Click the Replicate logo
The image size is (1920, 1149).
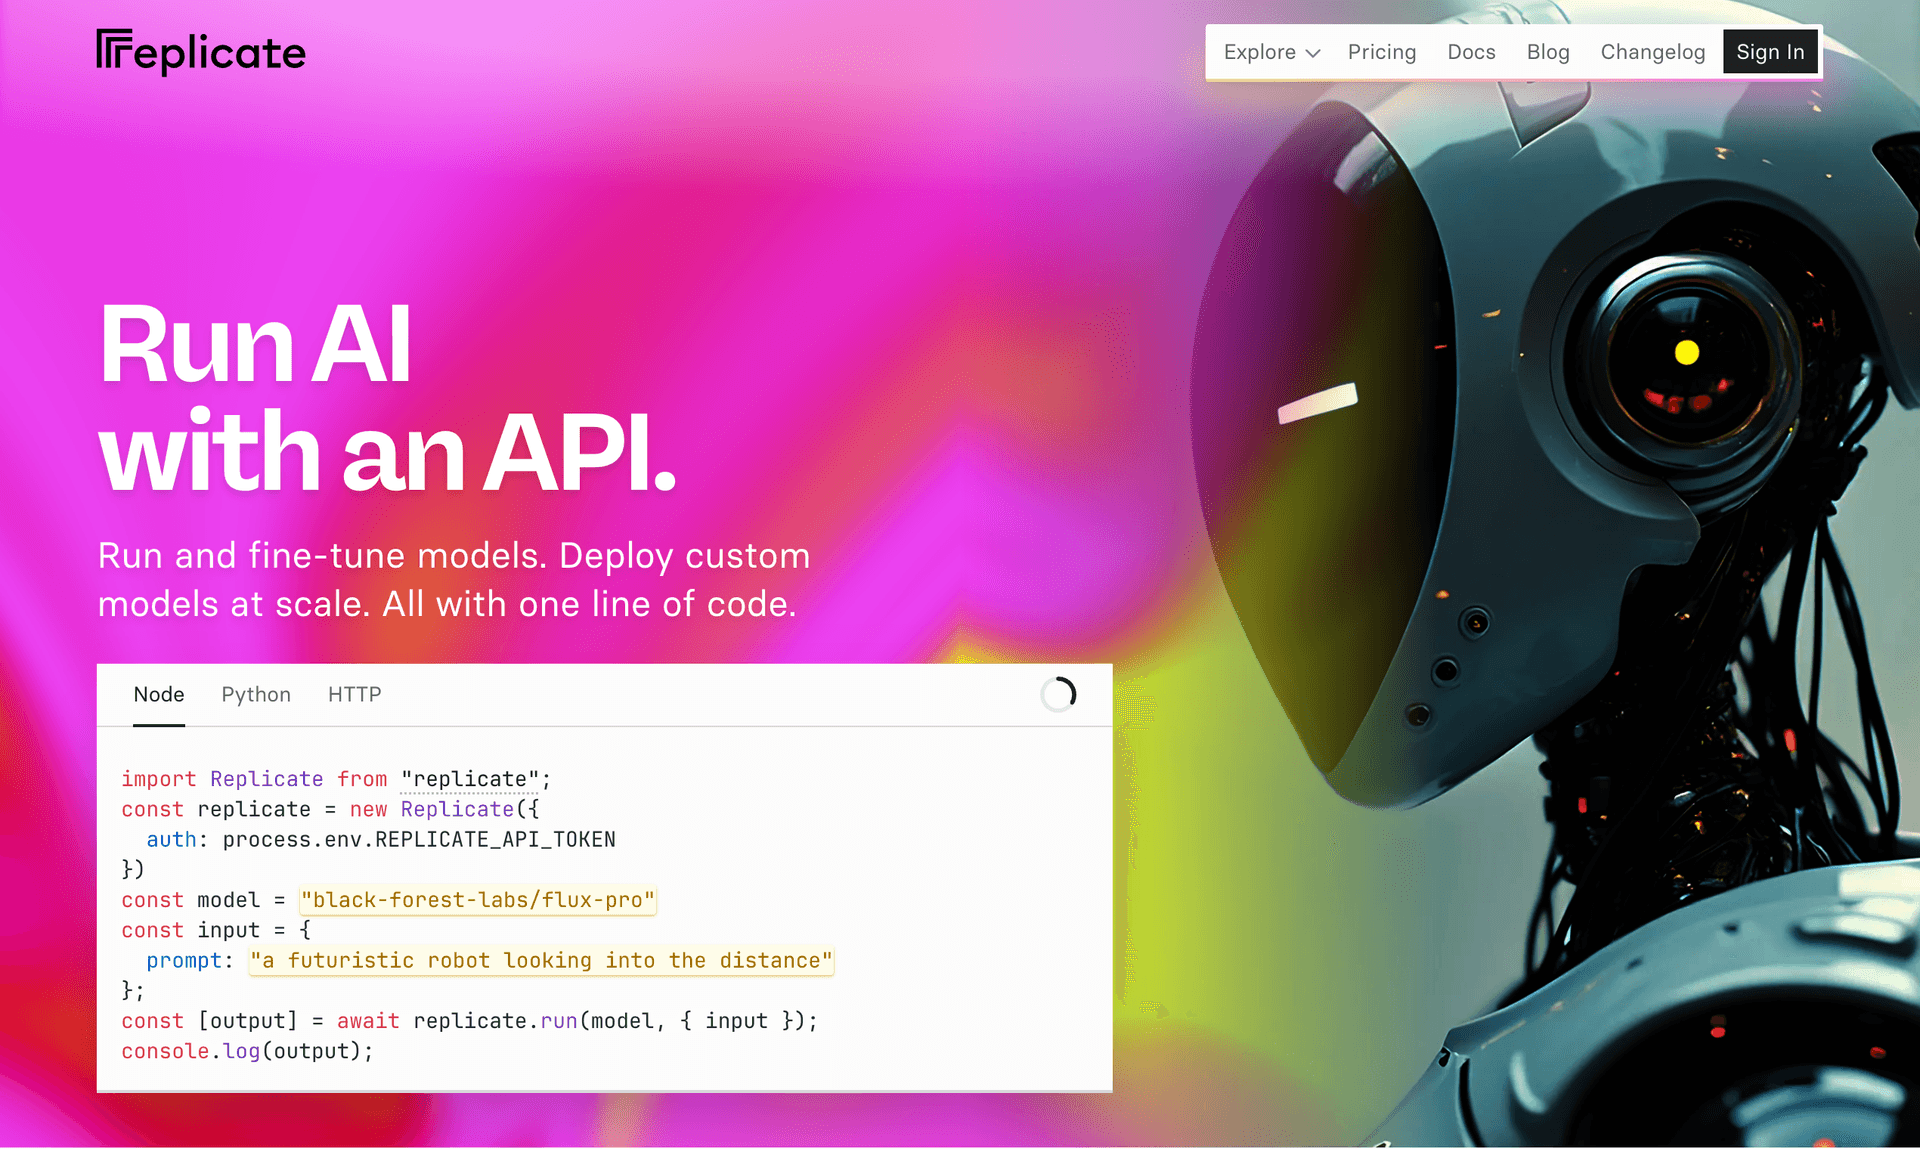point(201,52)
